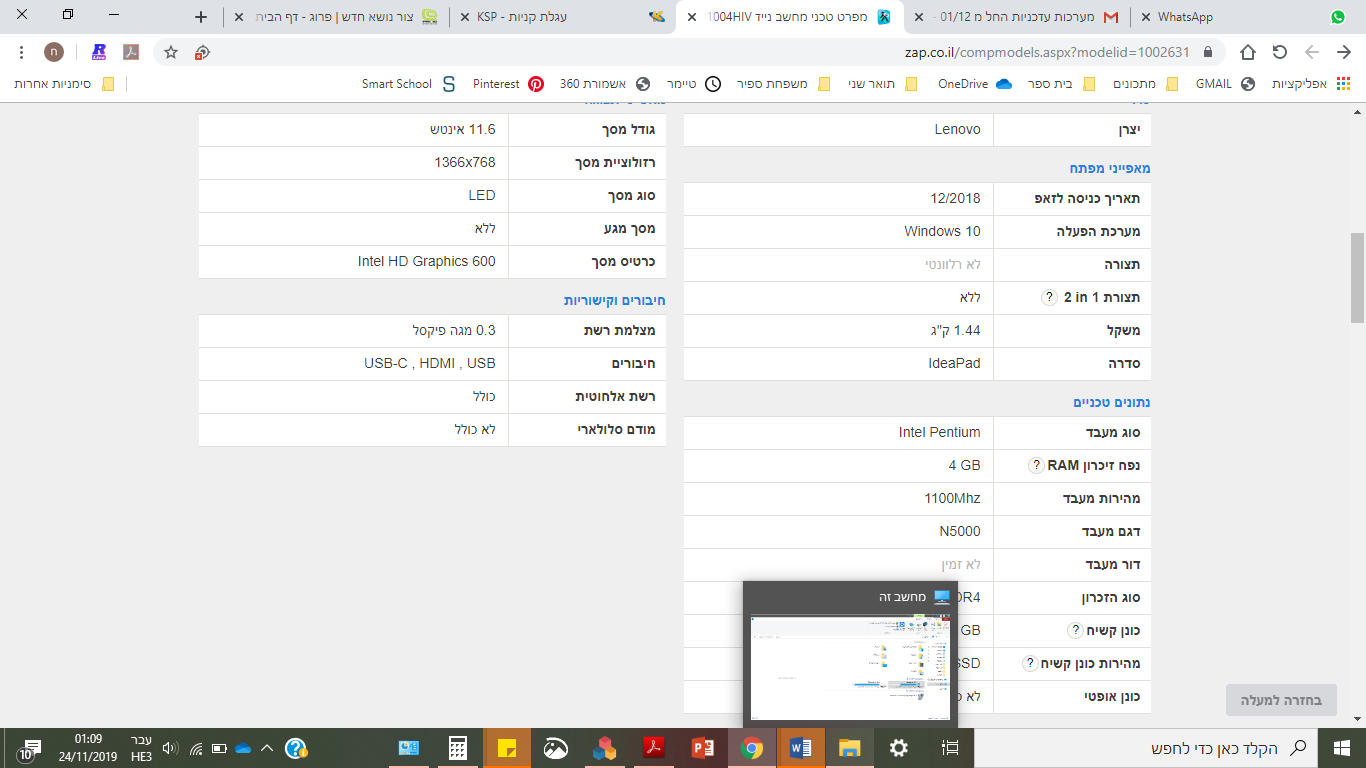The width and height of the screenshot is (1366, 768).
Task: Open a new browser tab
Action: 201,17
